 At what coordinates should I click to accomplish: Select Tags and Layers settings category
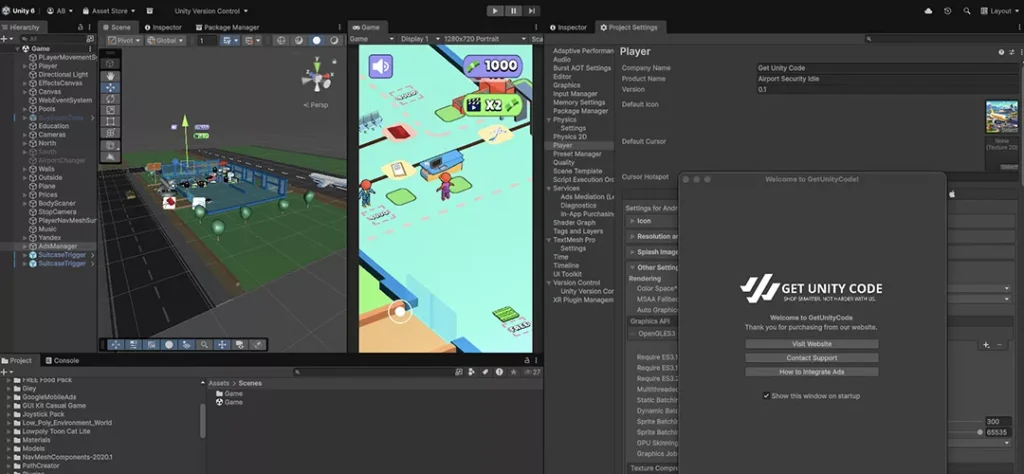(x=578, y=231)
